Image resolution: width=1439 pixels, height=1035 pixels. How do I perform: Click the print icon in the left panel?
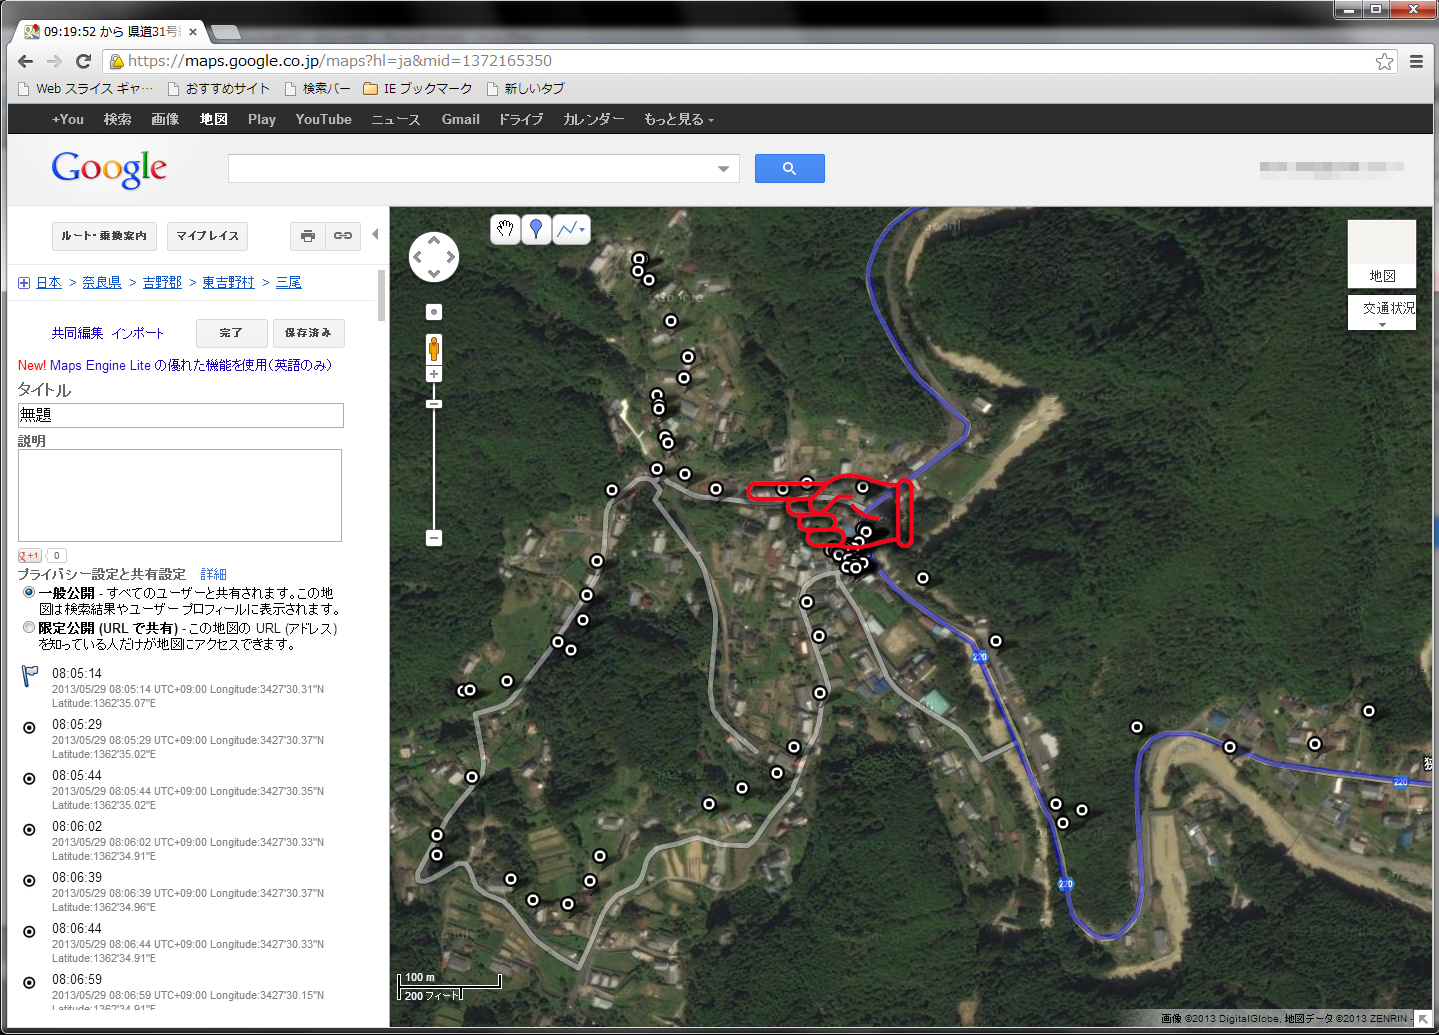(x=308, y=236)
